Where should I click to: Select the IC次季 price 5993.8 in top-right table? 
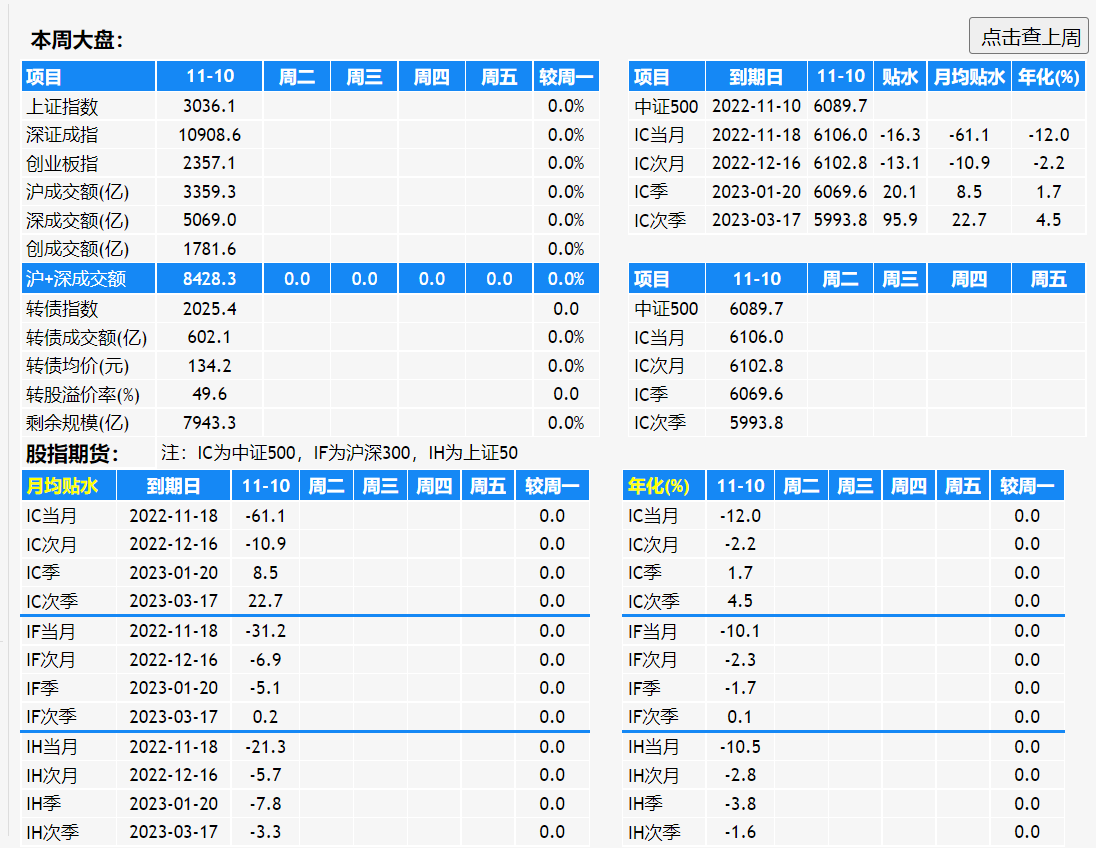pyautogui.click(x=840, y=220)
